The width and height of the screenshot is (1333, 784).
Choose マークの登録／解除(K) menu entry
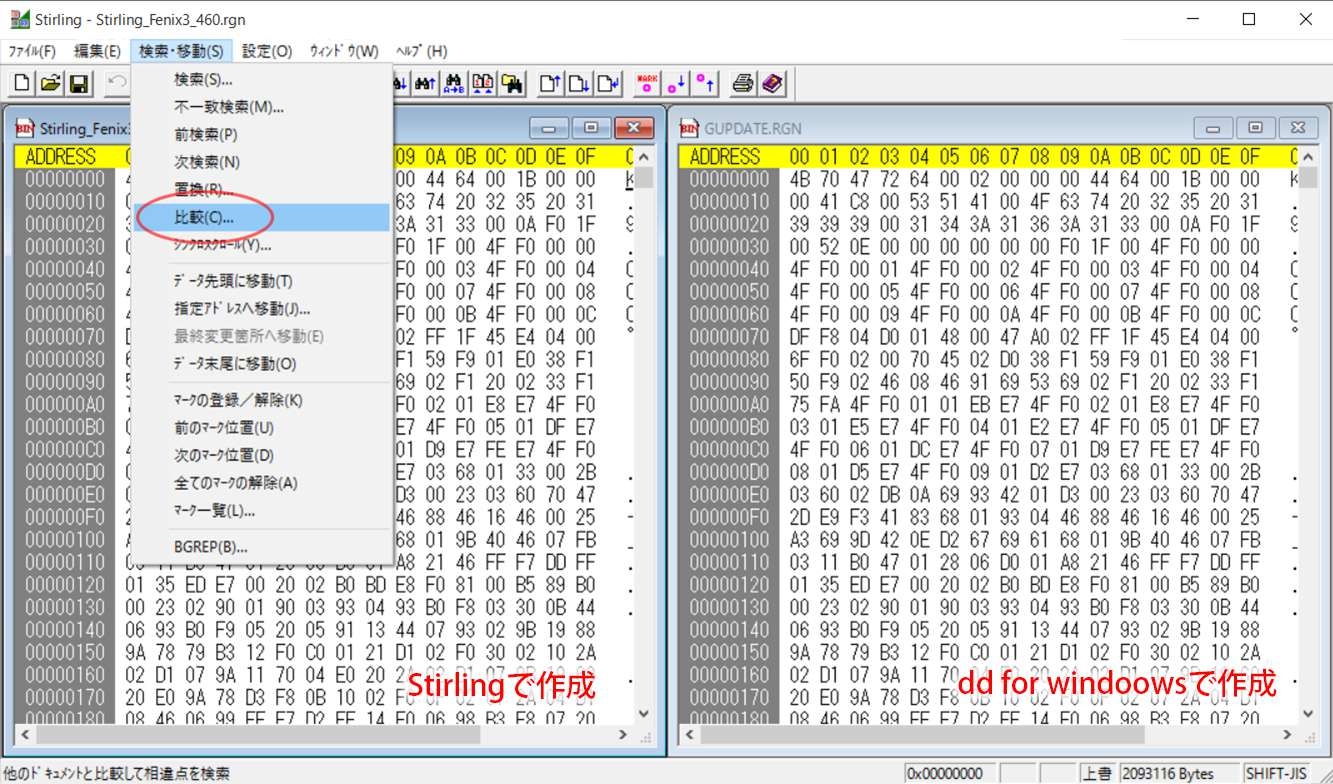click(x=262, y=401)
